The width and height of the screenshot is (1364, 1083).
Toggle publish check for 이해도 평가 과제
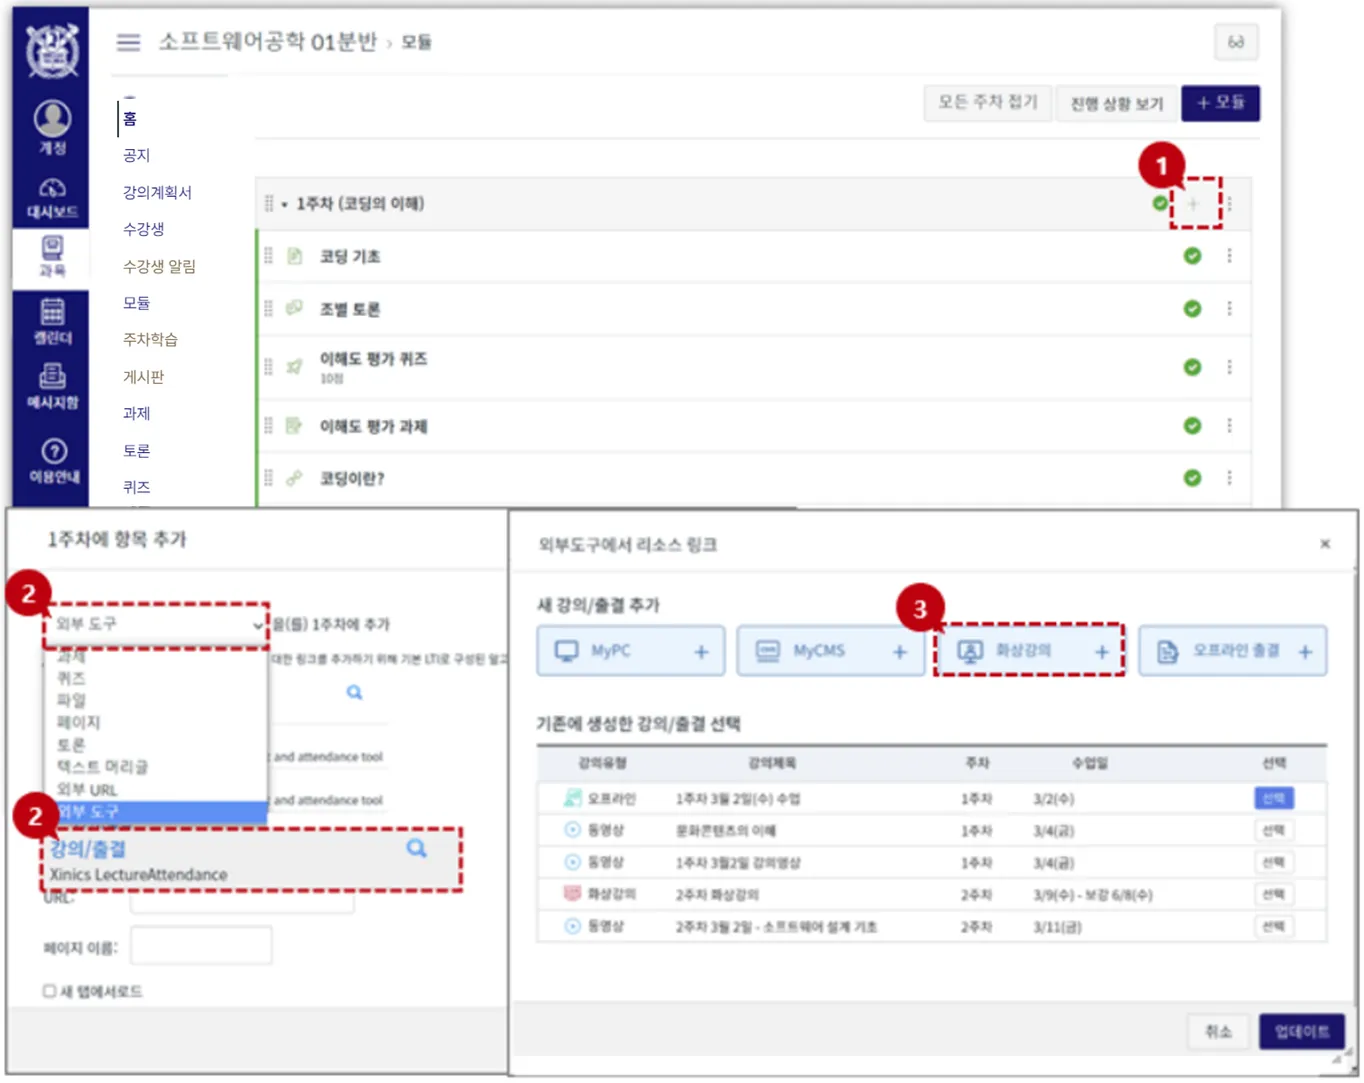1192,426
